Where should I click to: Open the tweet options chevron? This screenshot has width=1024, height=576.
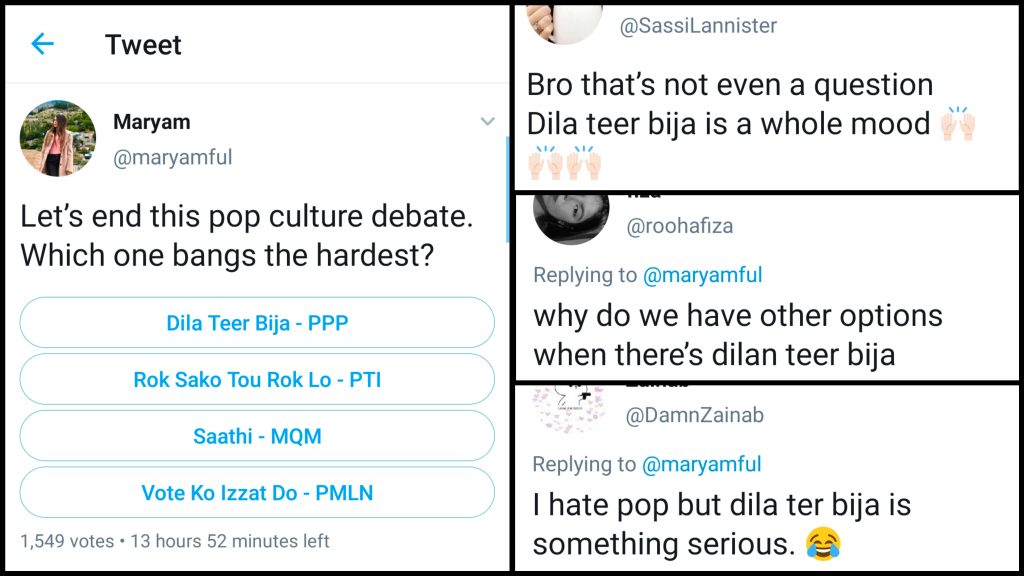(x=487, y=122)
